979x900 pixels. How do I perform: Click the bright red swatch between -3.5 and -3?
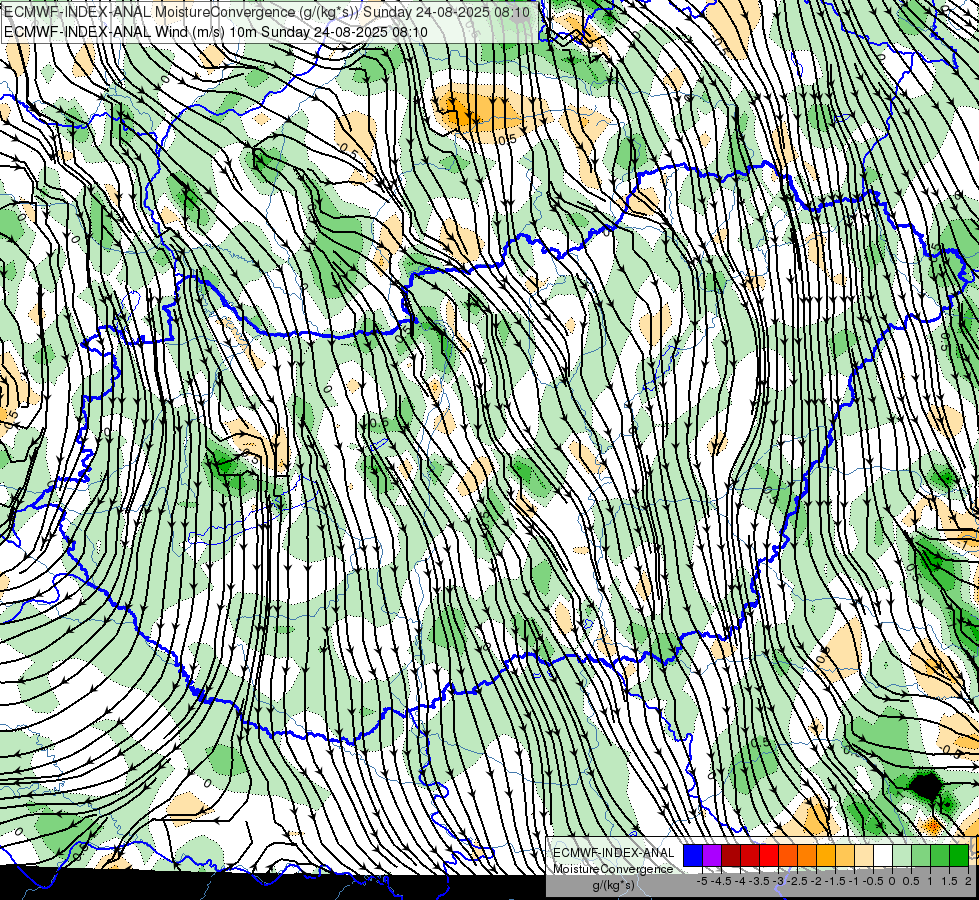(x=769, y=855)
